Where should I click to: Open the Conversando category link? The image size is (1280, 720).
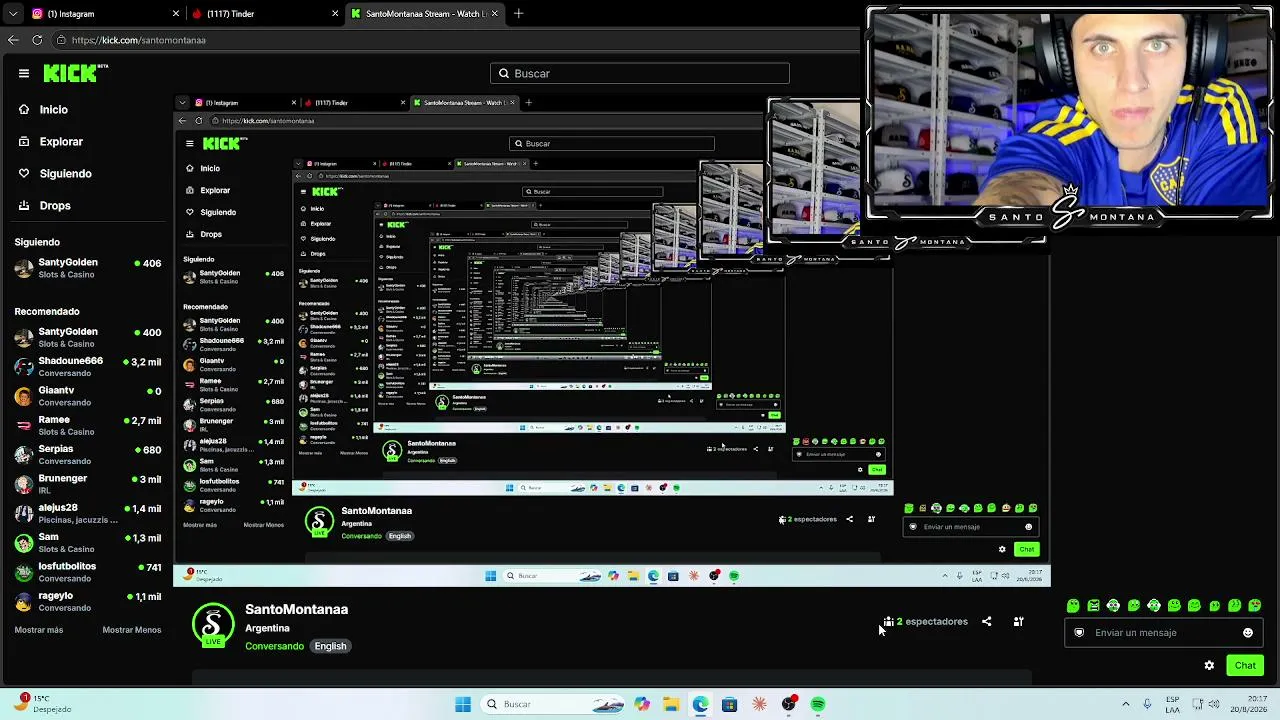[x=274, y=646]
